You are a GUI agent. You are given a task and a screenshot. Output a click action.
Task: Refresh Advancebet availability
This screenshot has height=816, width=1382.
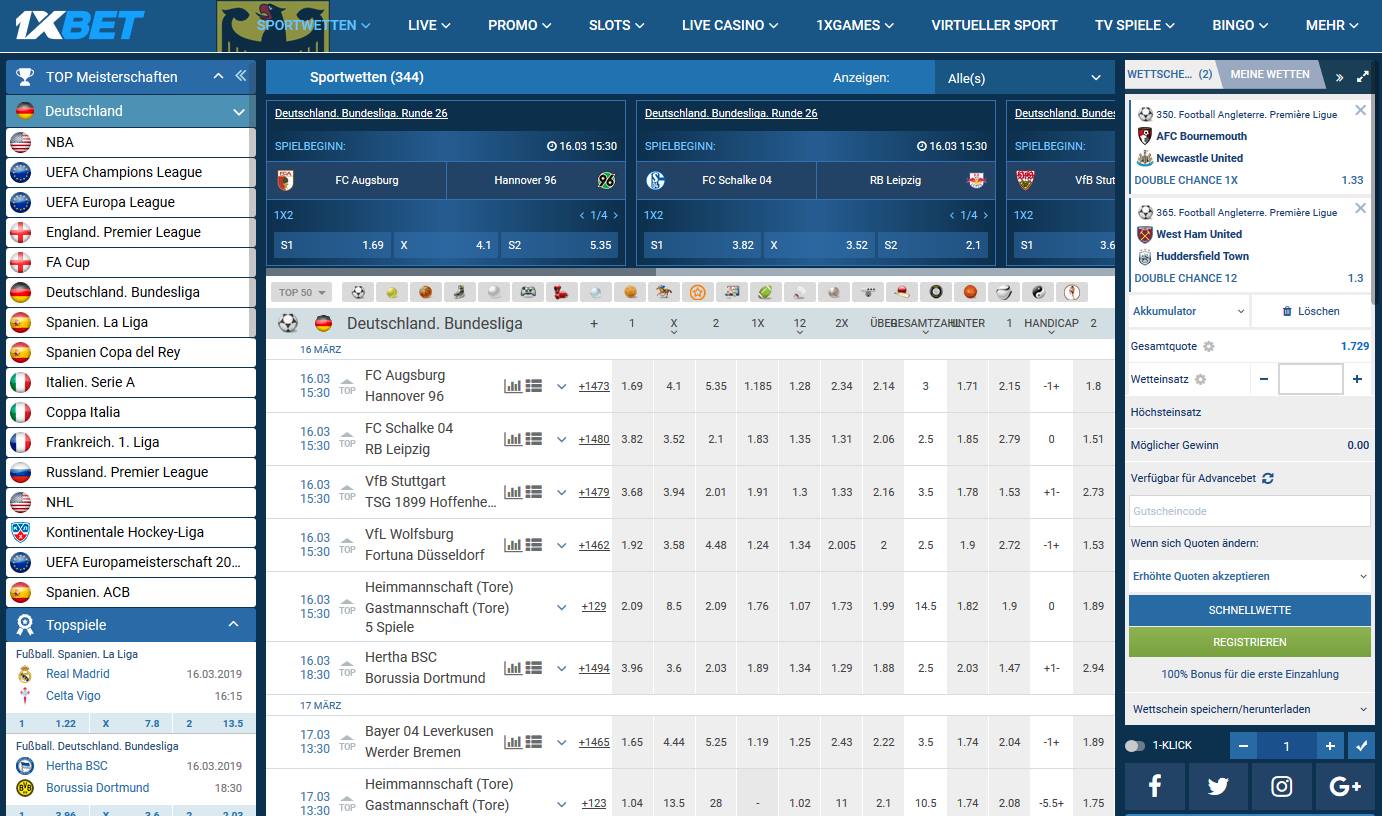[x=1268, y=478]
